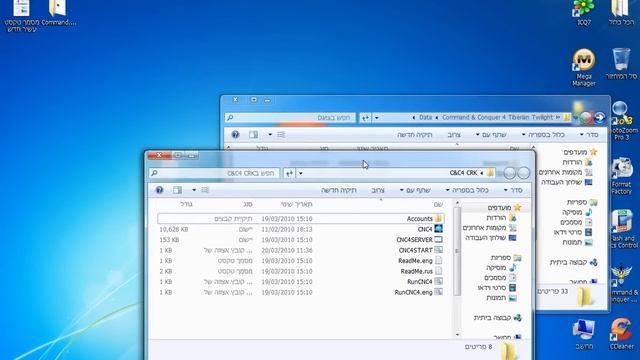Click help icon in the Data window toolbar
The image size is (640, 360).
tap(236, 134)
